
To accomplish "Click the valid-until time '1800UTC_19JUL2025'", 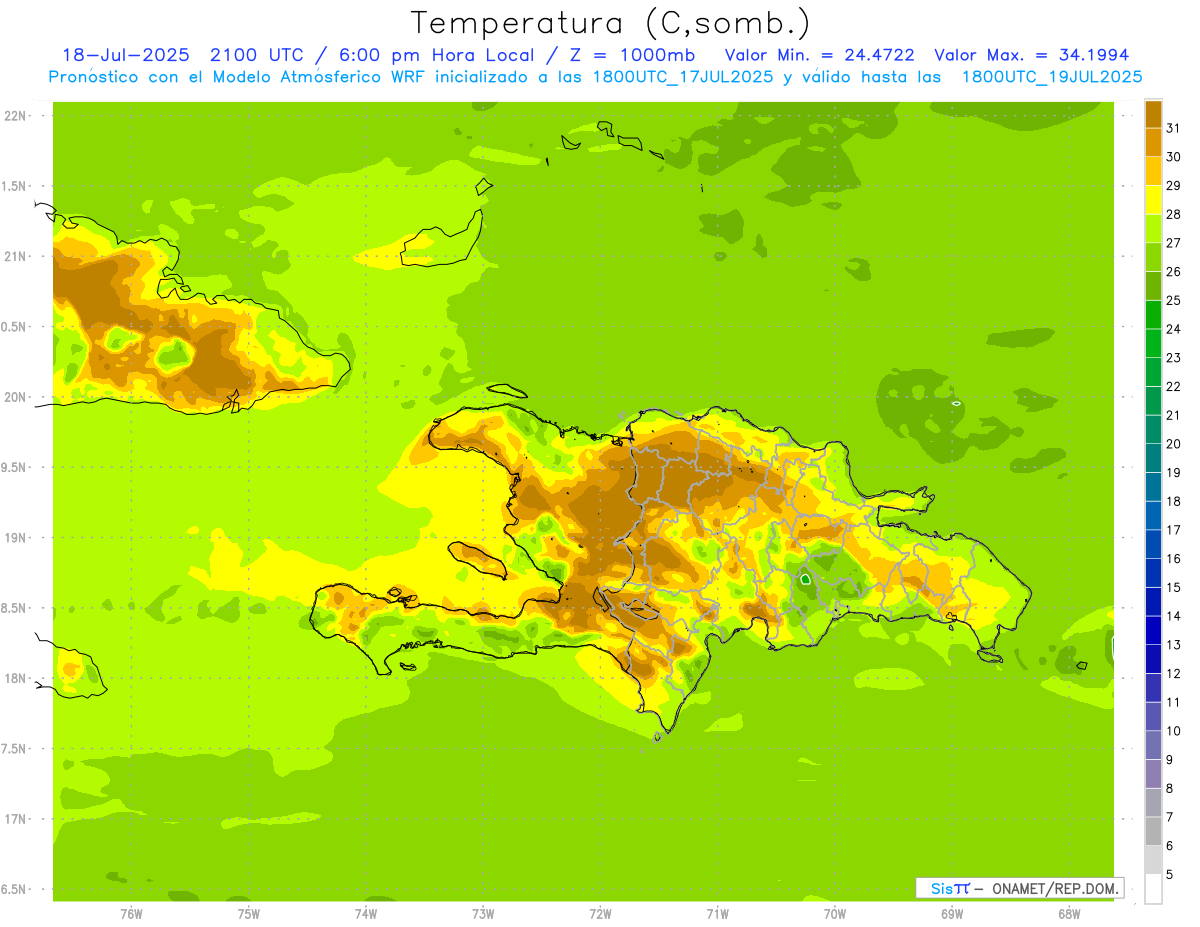I will click(x=1052, y=77).
